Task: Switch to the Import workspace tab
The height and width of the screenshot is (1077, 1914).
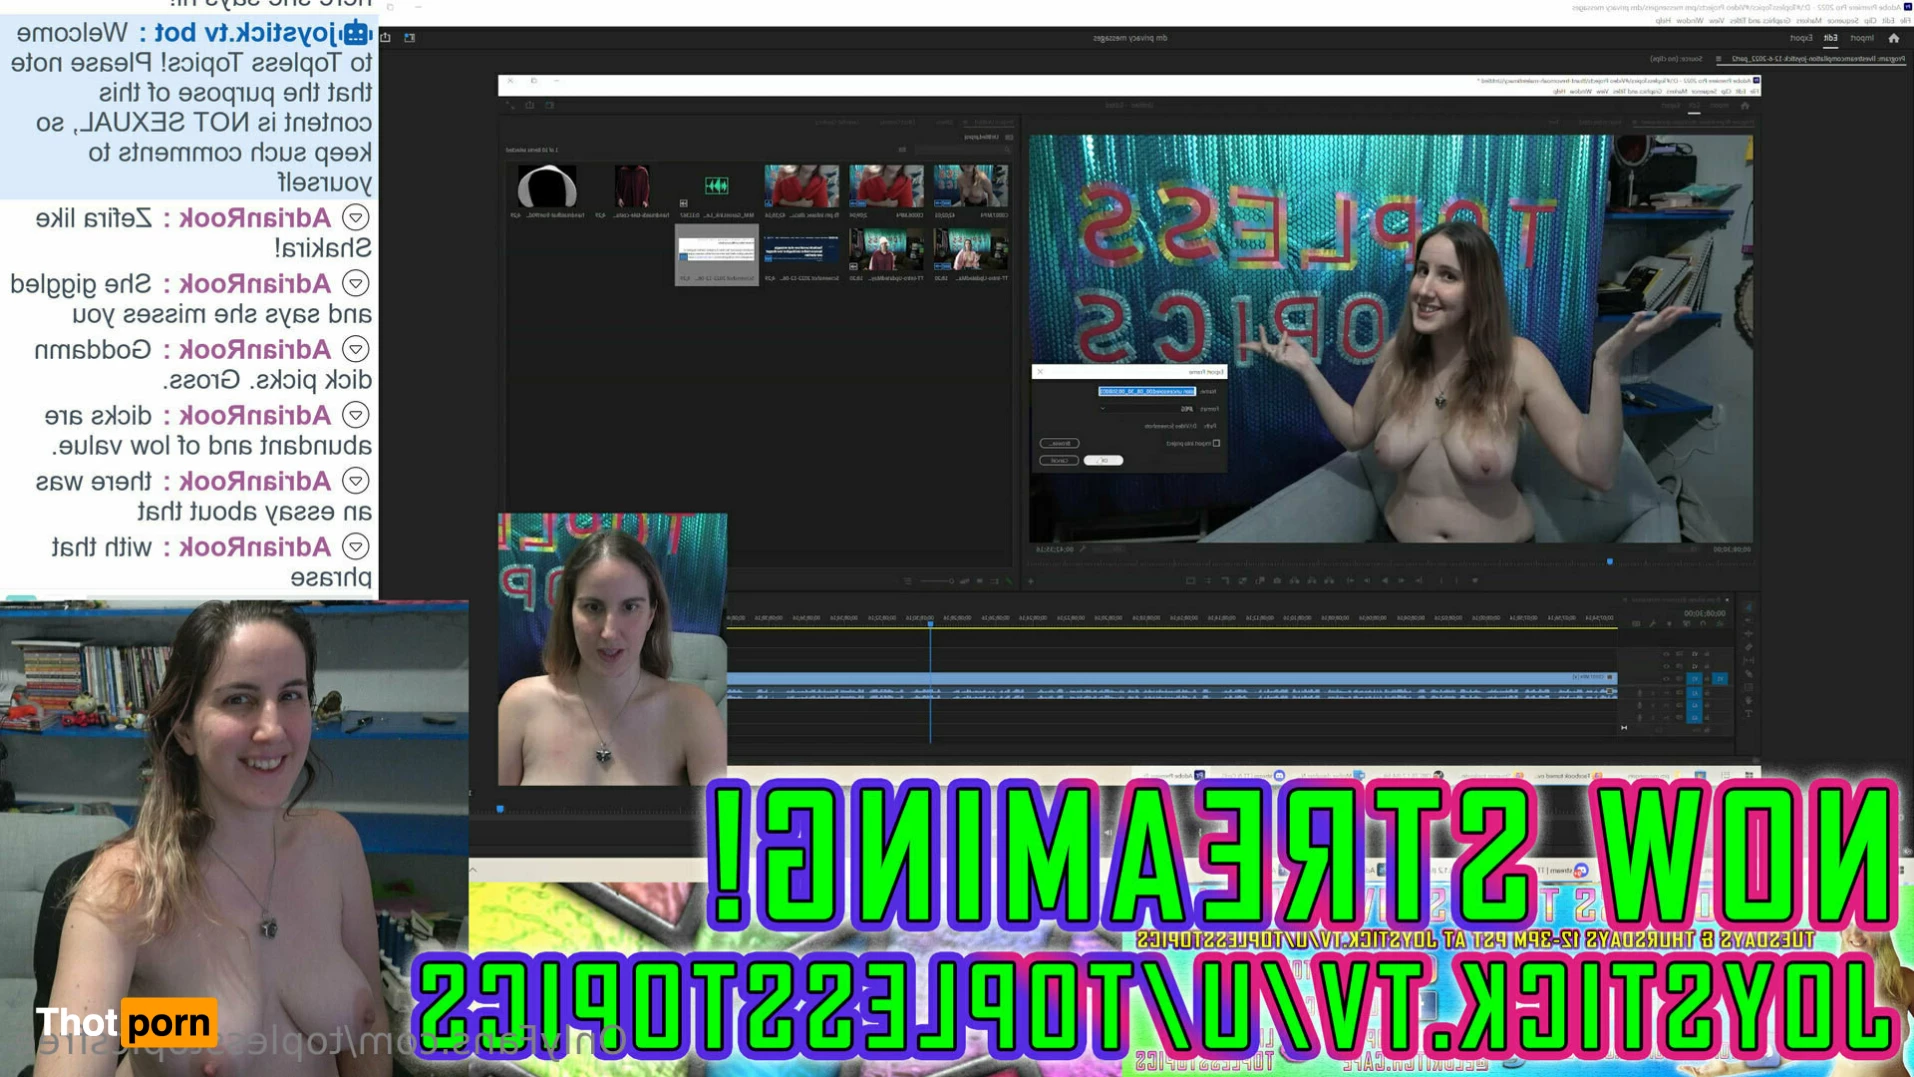Action: (x=1861, y=38)
